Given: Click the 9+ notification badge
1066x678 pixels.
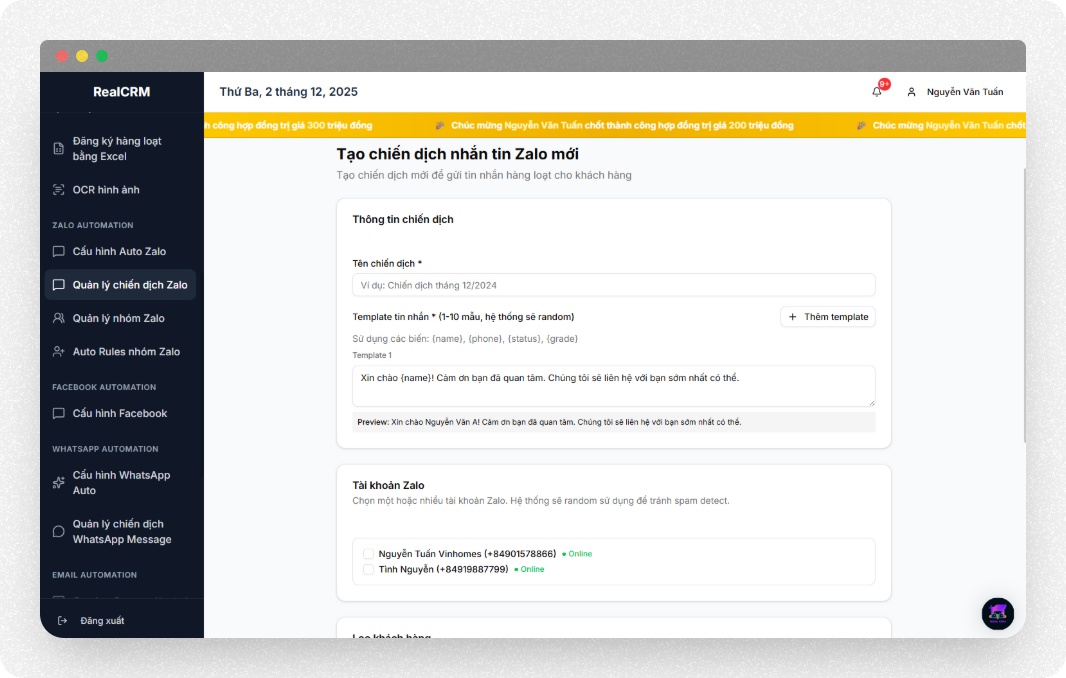Looking at the screenshot, I should [x=884, y=84].
